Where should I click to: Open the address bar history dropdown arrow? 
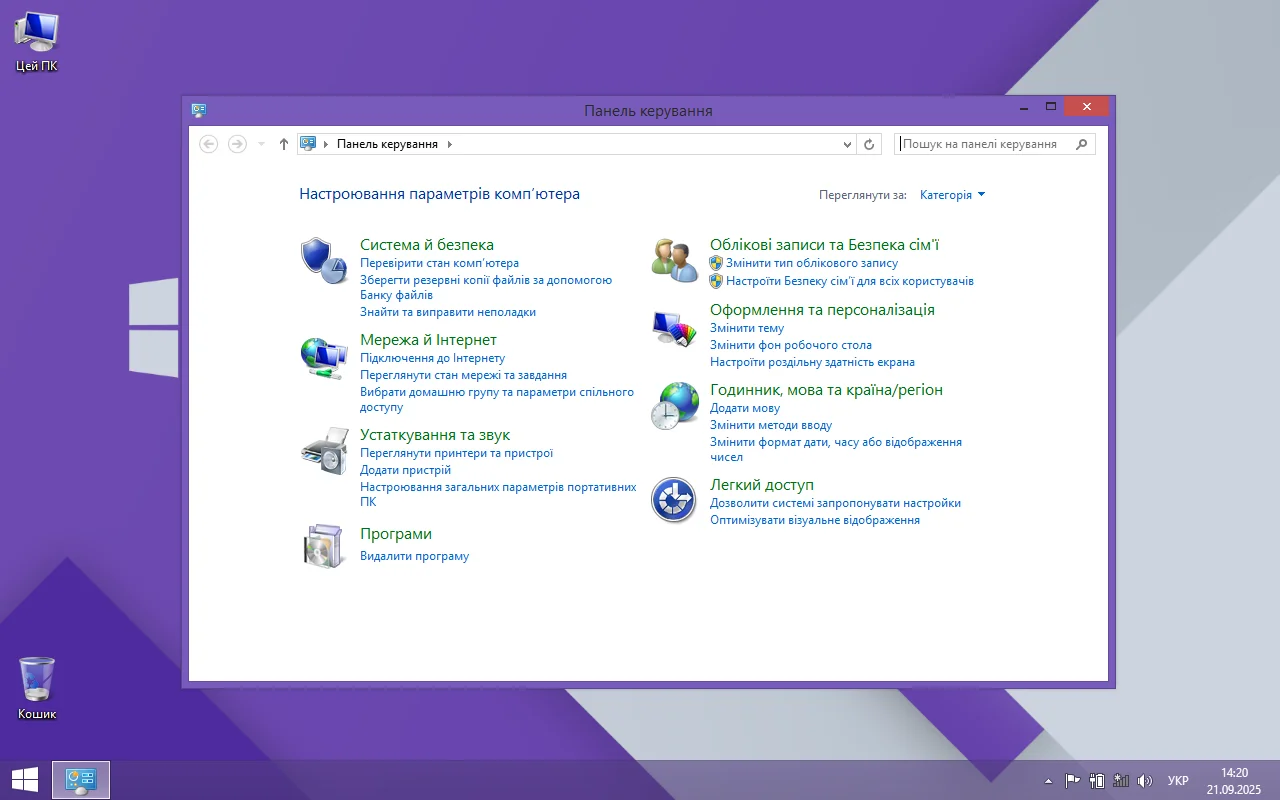(x=848, y=144)
